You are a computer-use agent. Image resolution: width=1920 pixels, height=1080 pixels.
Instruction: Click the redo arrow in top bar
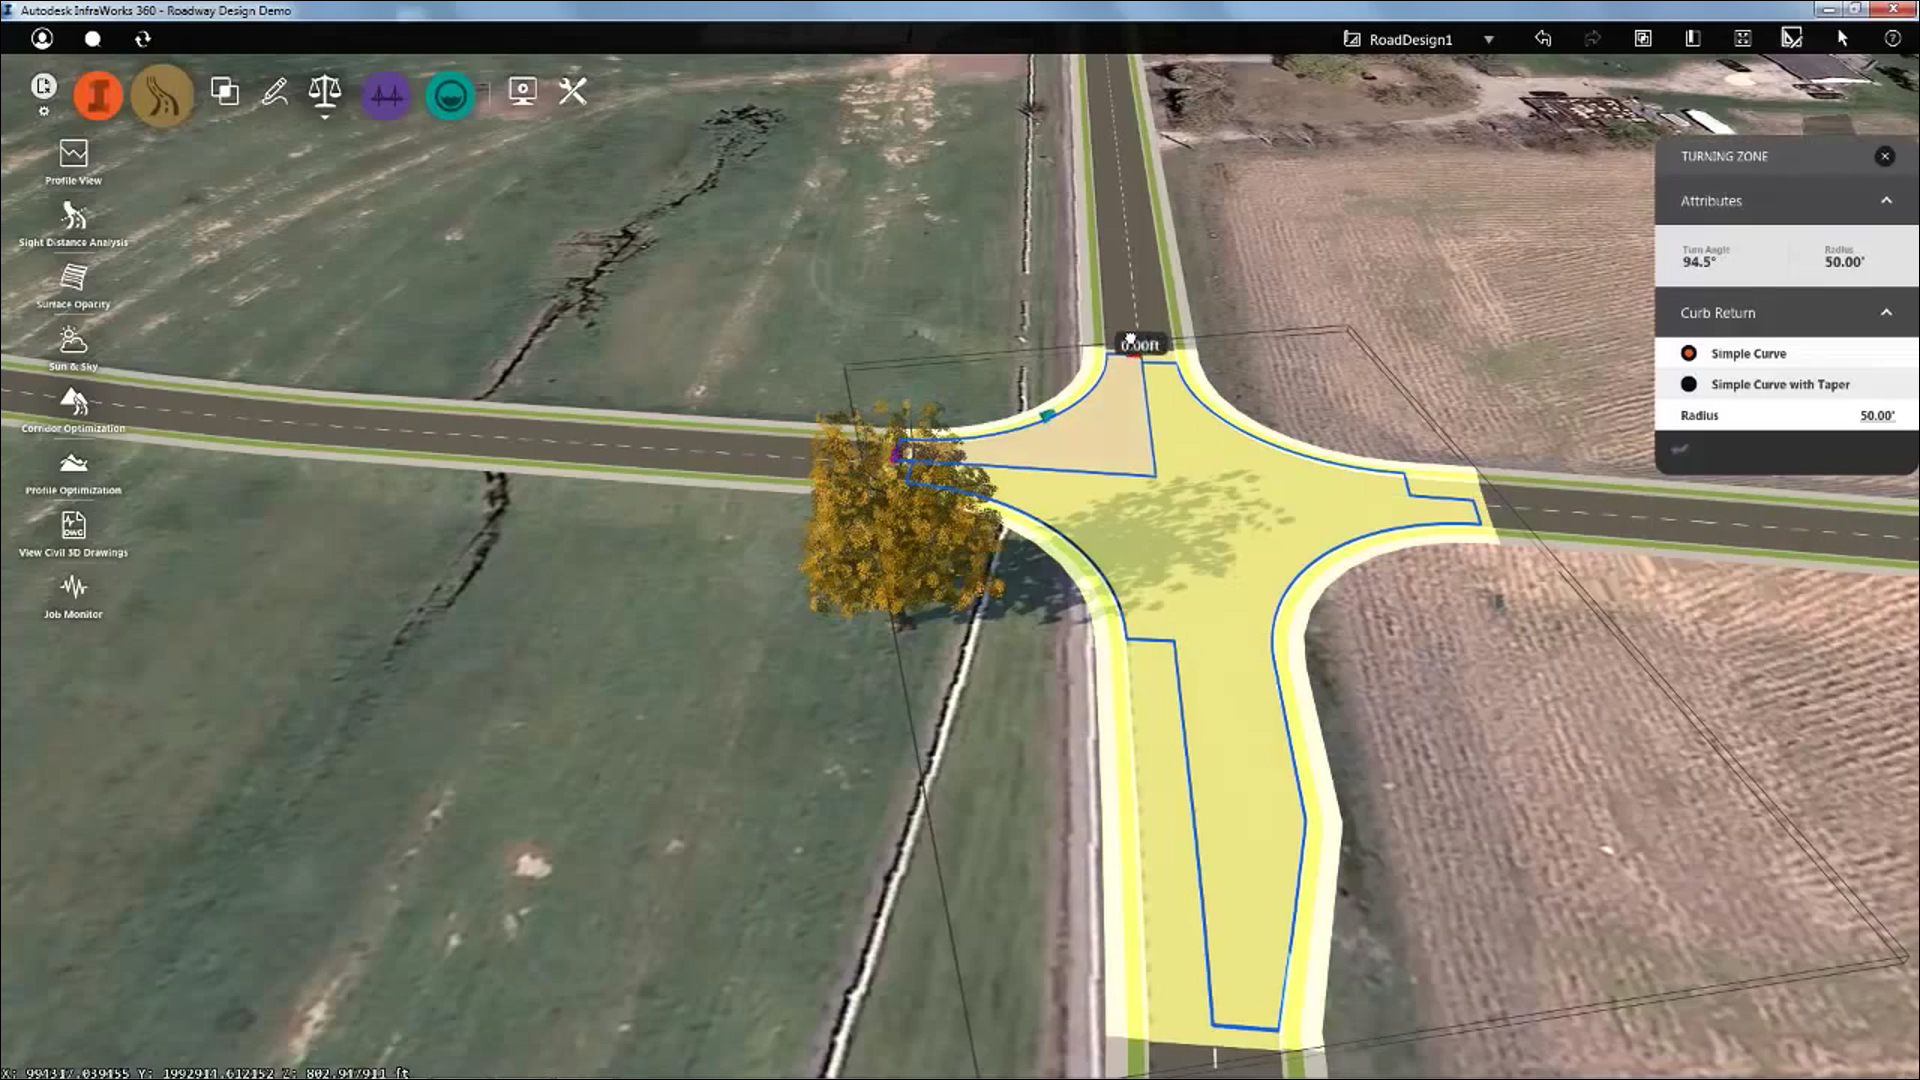pos(1593,38)
